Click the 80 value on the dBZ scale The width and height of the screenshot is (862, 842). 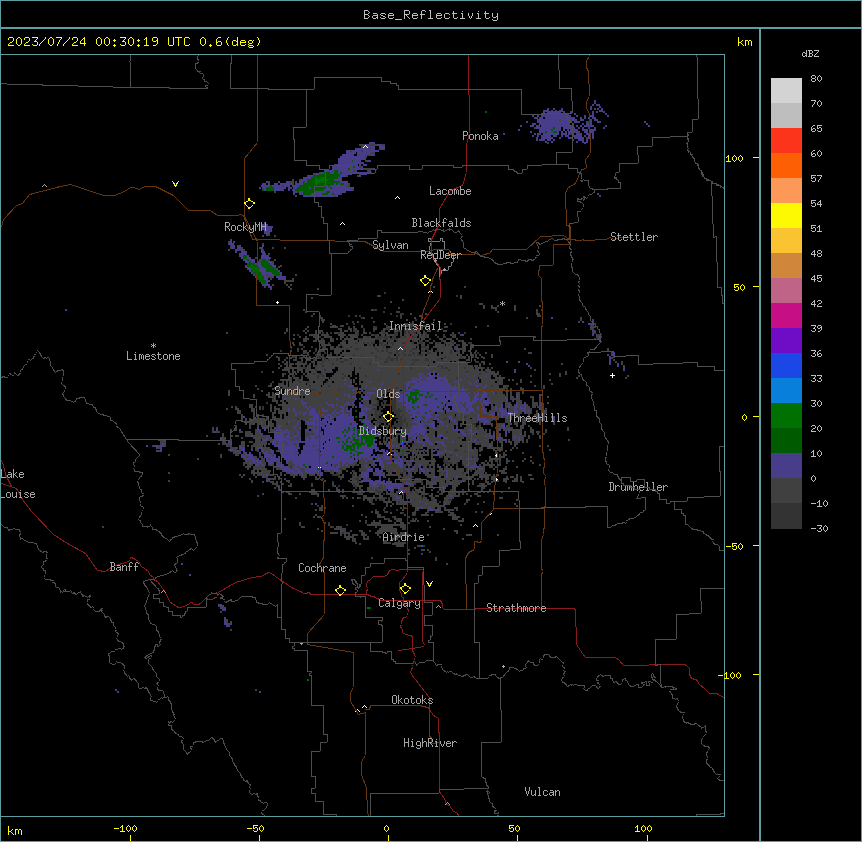(816, 79)
